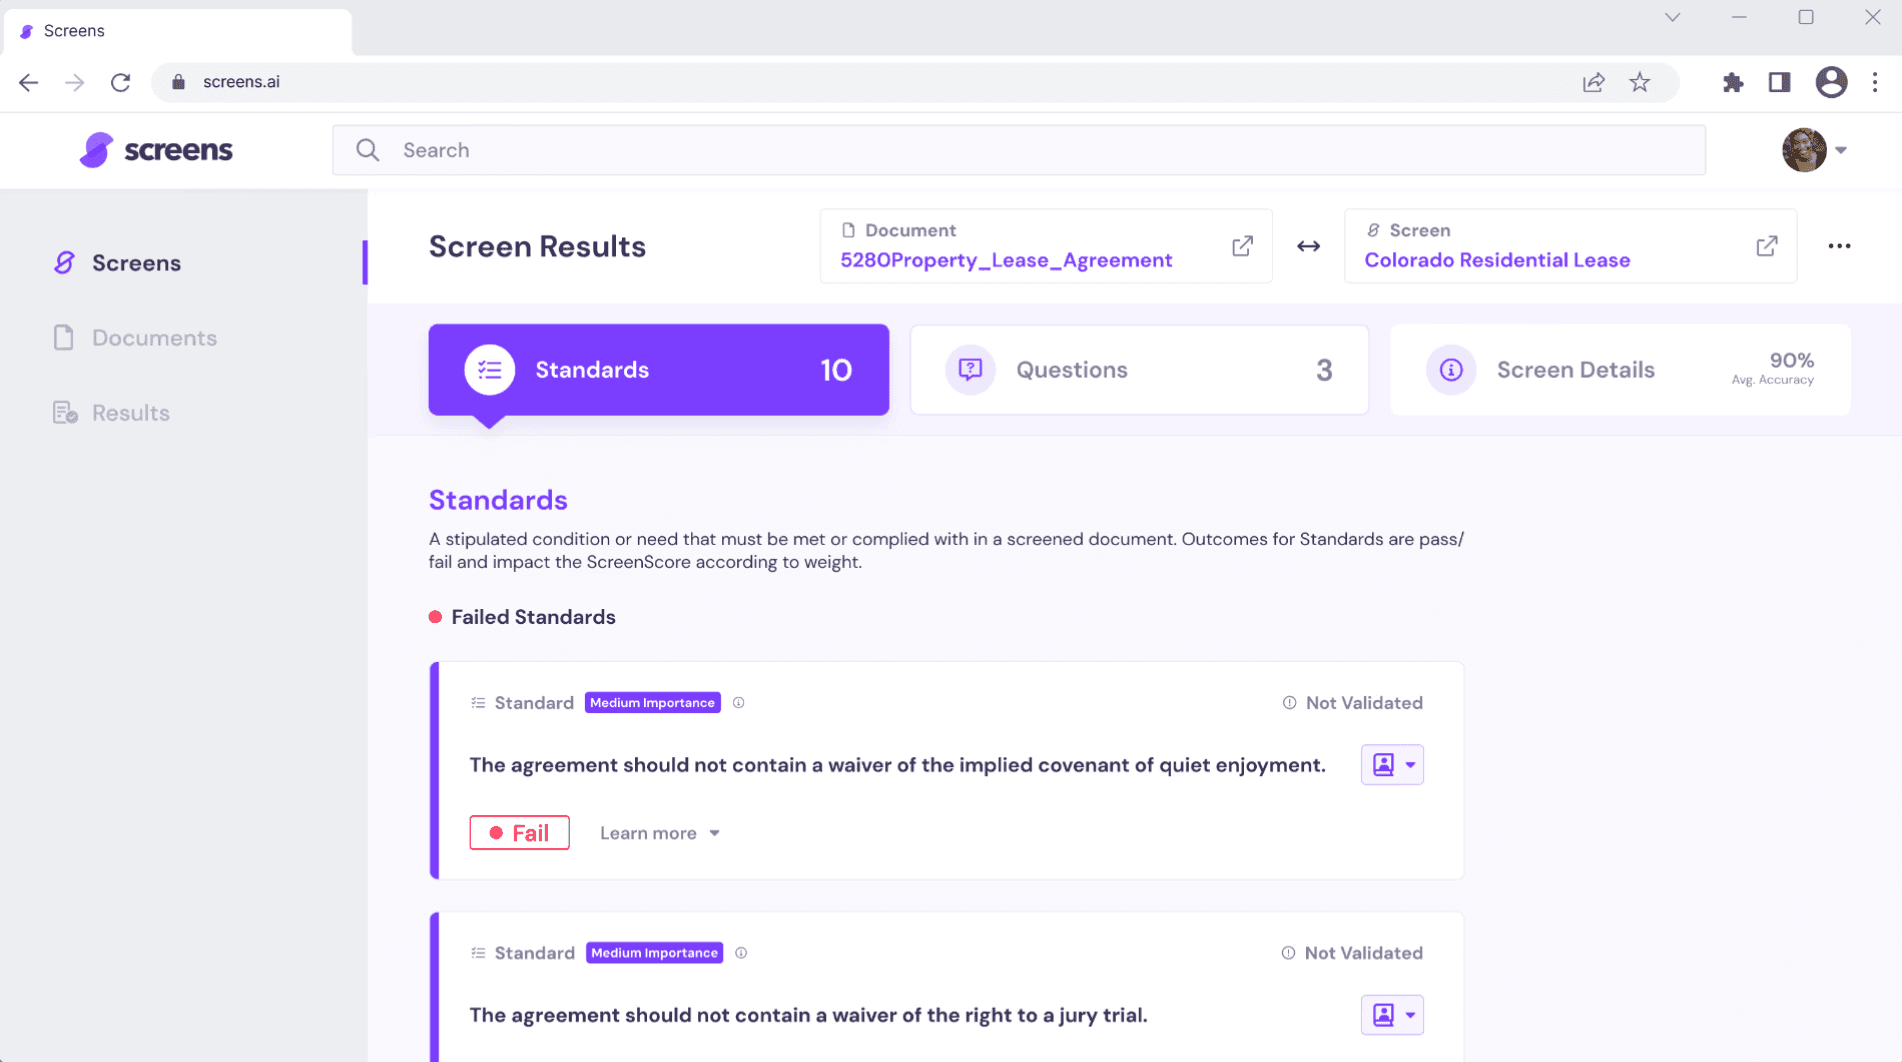Click the Colorado Residential Lease link

tap(1497, 259)
